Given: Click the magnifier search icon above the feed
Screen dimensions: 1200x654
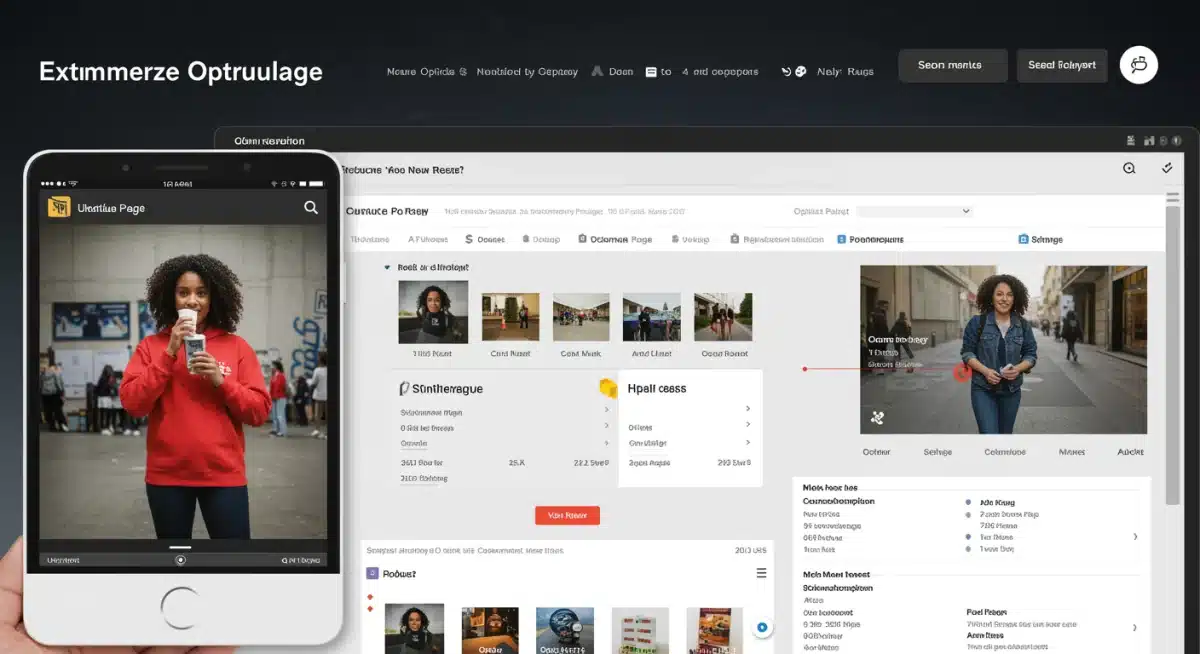Looking at the screenshot, I should tap(1130, 168).
